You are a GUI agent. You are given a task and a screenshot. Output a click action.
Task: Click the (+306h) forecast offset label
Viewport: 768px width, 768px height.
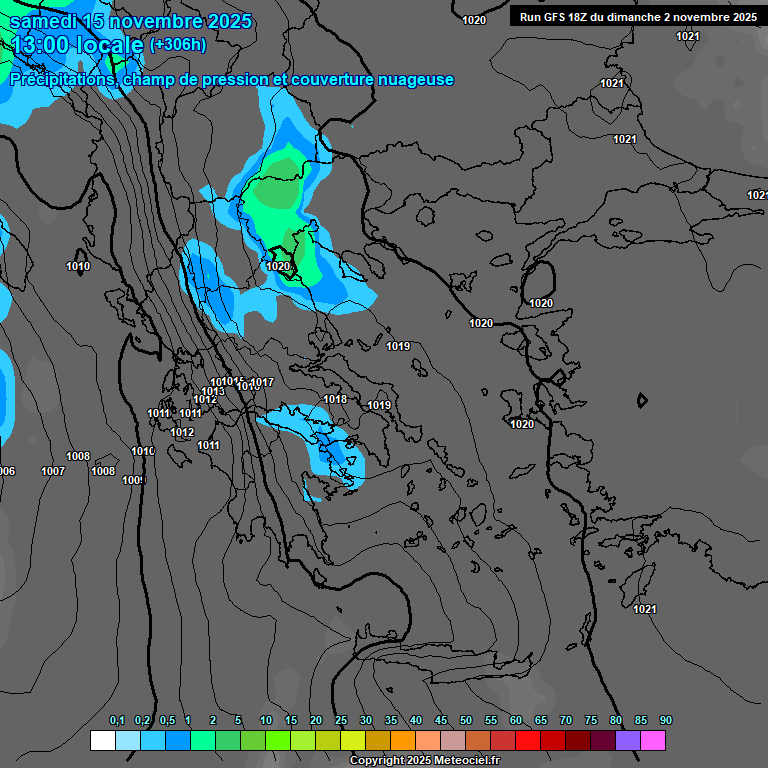[x=178, y=45]
